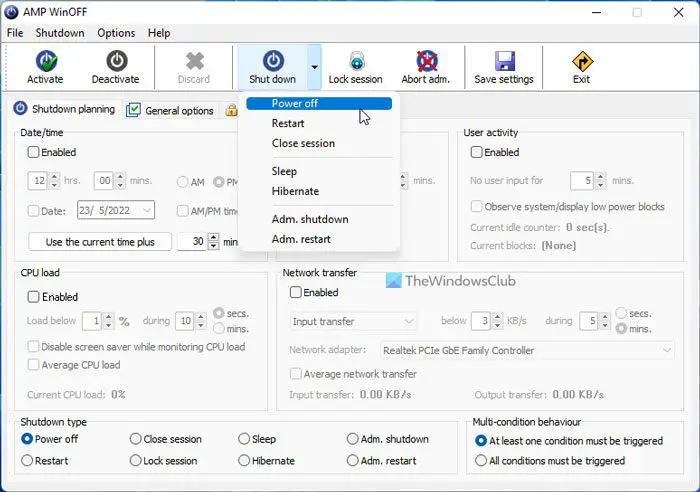Select All conditions must be triggered

(481, 460)
